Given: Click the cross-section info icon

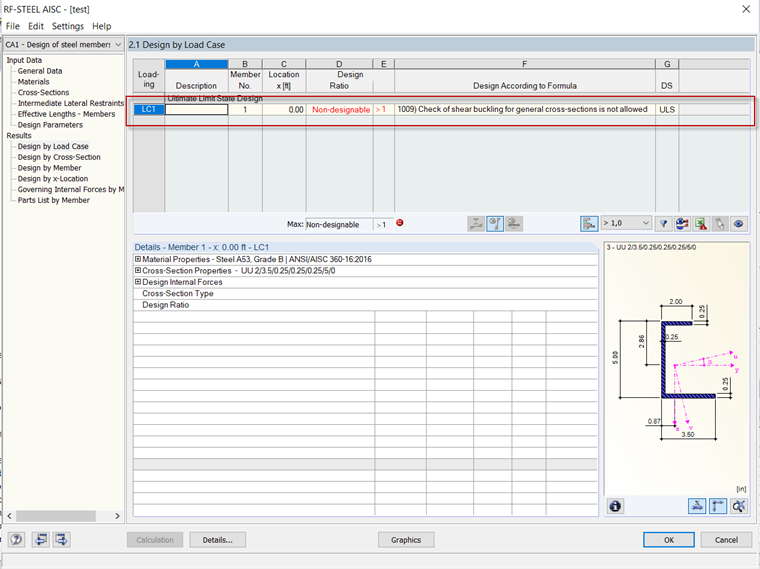Looking at the screenshot, I should (x=616, y=506).
